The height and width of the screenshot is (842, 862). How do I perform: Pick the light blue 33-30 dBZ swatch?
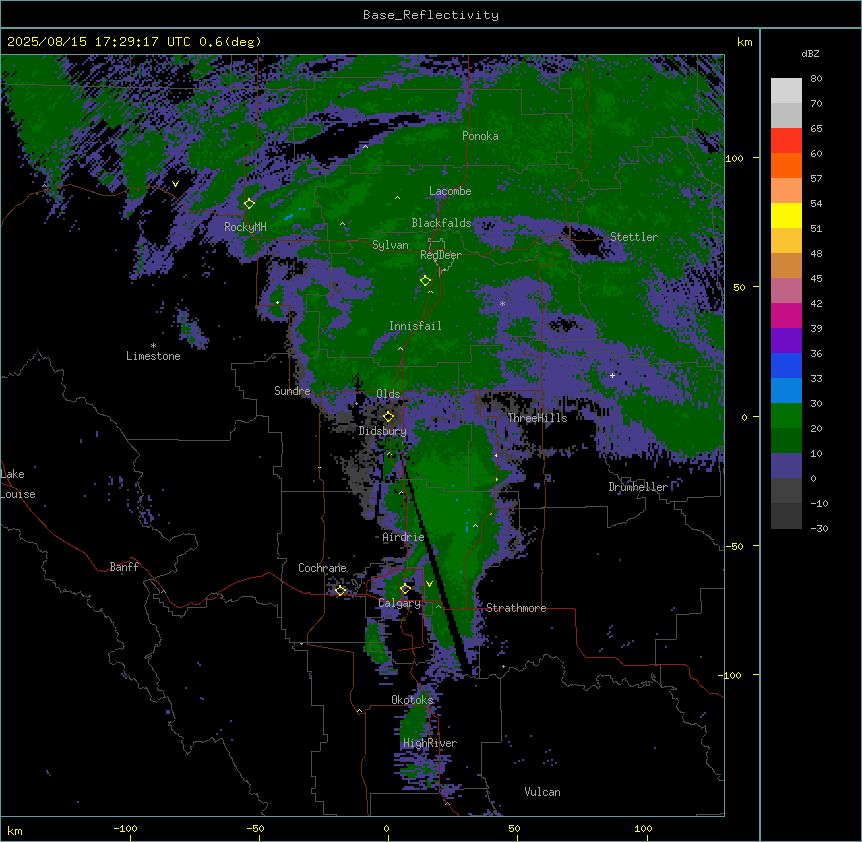pos(786,391)
